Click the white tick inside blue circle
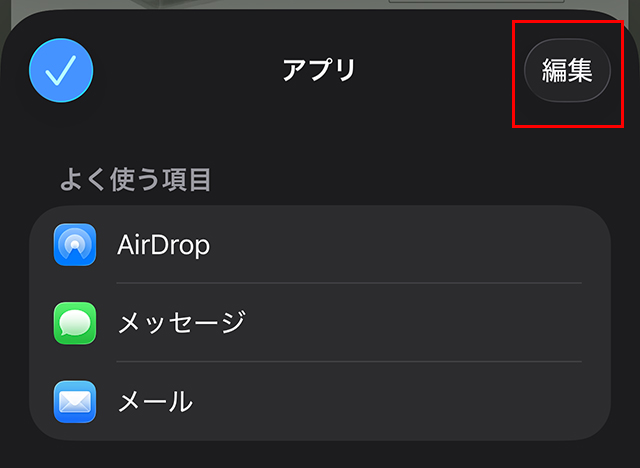This screenshot has width=640, height=468. pyautogui.click(x=60, y=70)
